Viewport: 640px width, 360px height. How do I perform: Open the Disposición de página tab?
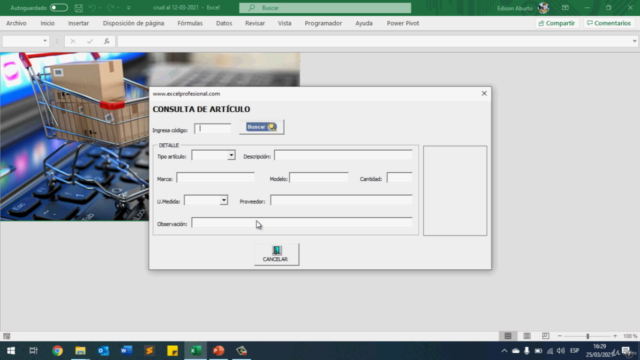133,23
